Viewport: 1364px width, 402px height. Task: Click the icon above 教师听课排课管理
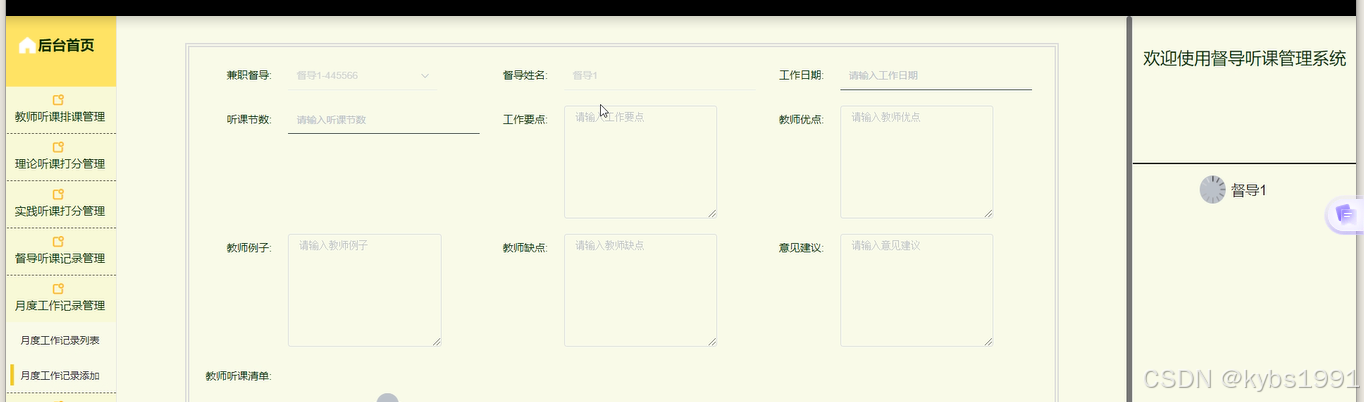click(x=58, y=100)
